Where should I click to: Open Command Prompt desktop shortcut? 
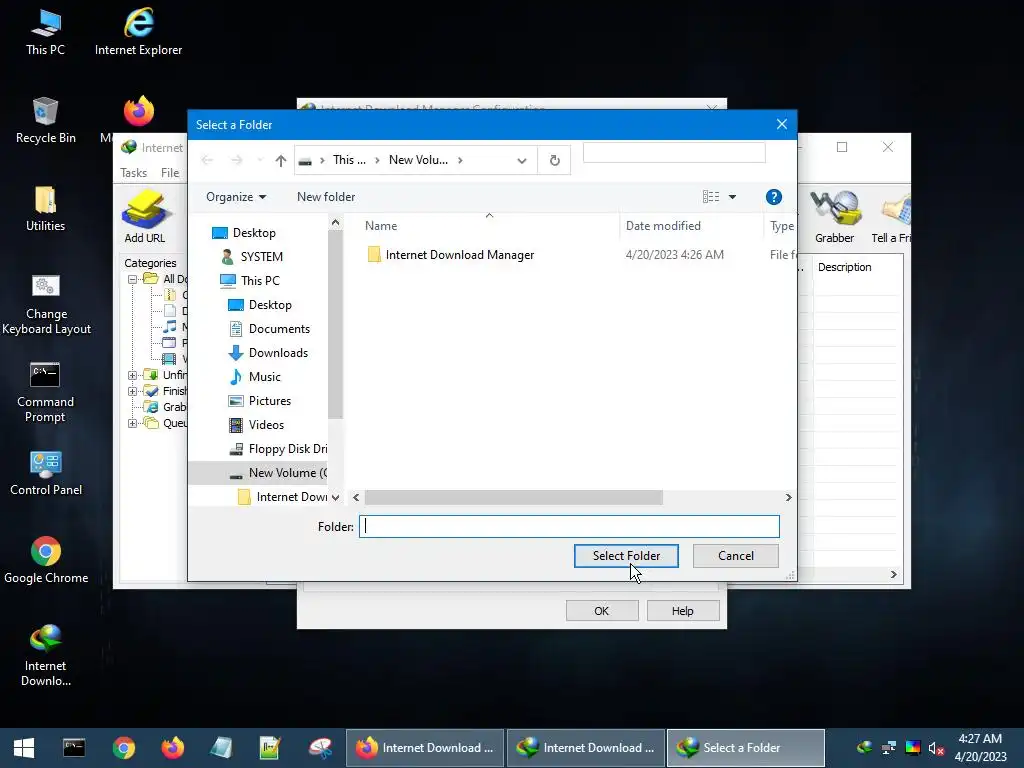pos(45,392)
